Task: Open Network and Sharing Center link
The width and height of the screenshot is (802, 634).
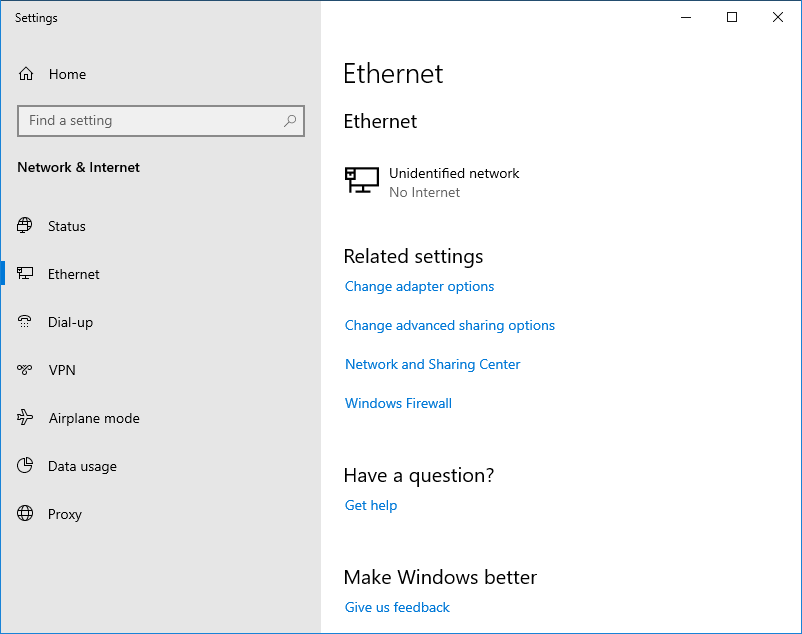Action: [x=432, y=364]
